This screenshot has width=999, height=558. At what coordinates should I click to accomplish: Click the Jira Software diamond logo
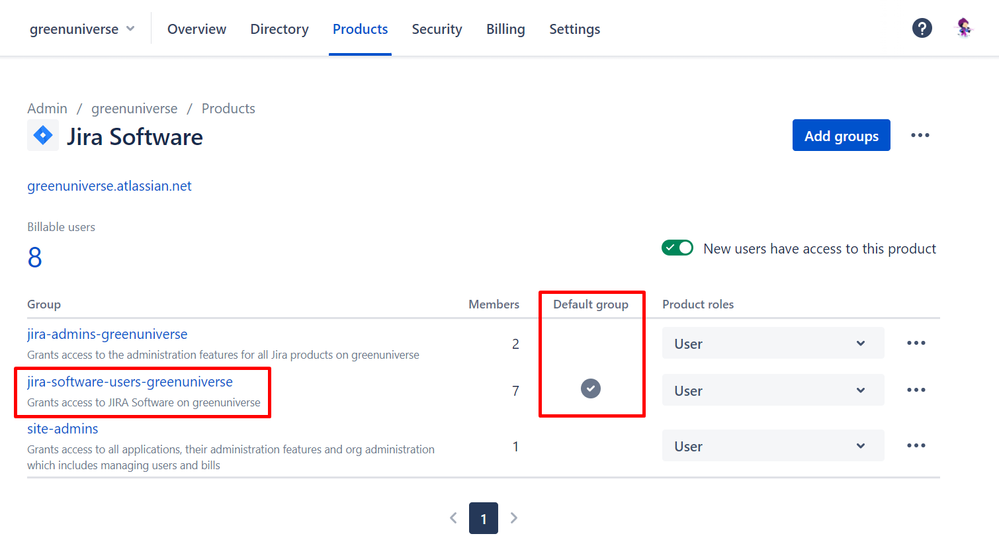click(x=43, y=135)
